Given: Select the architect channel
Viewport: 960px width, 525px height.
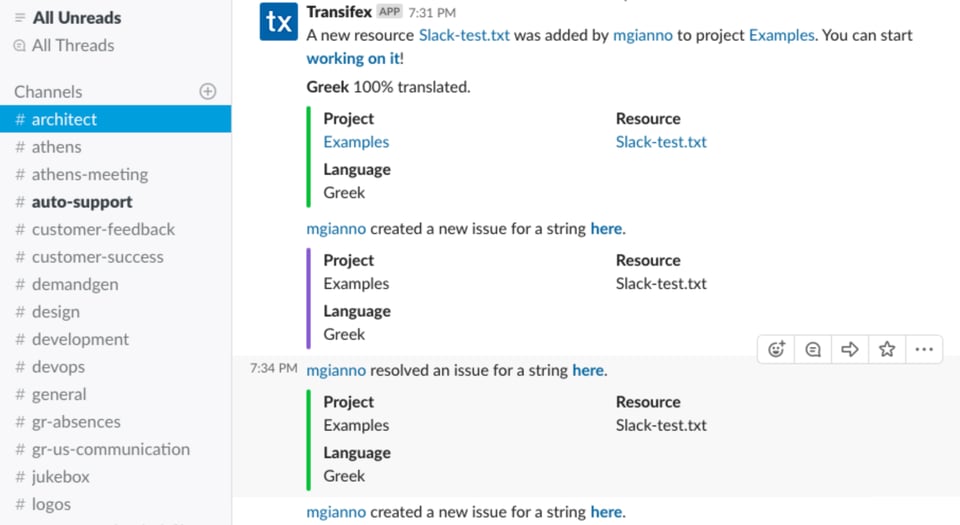Looking at the screenshot, I should click(116, 119).
